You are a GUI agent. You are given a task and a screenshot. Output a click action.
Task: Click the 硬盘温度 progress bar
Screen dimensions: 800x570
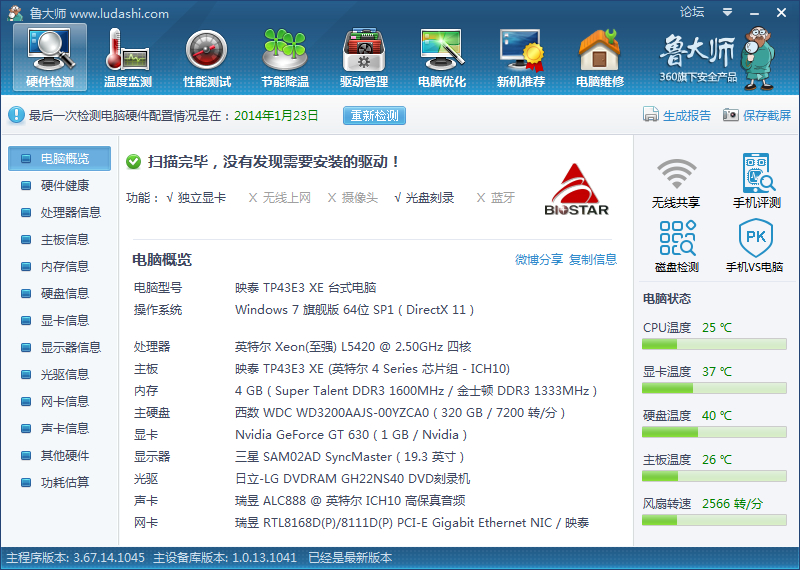(x=714, y=432)
